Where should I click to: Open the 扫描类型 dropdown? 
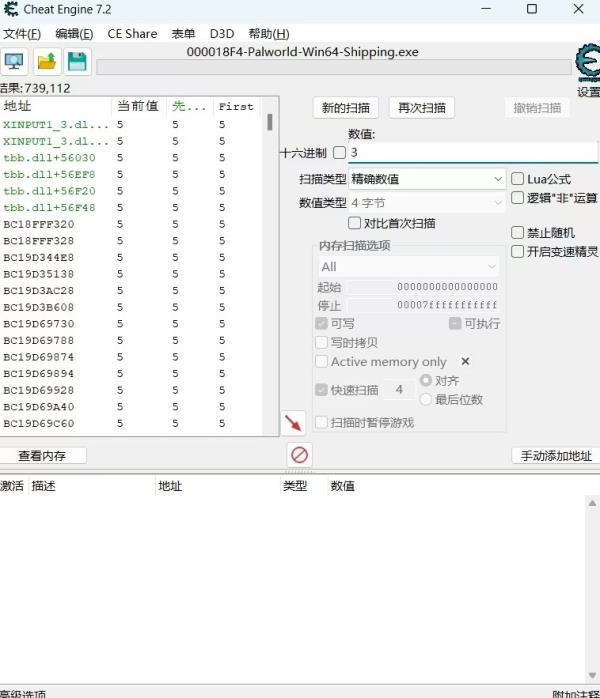pos(427,179)
